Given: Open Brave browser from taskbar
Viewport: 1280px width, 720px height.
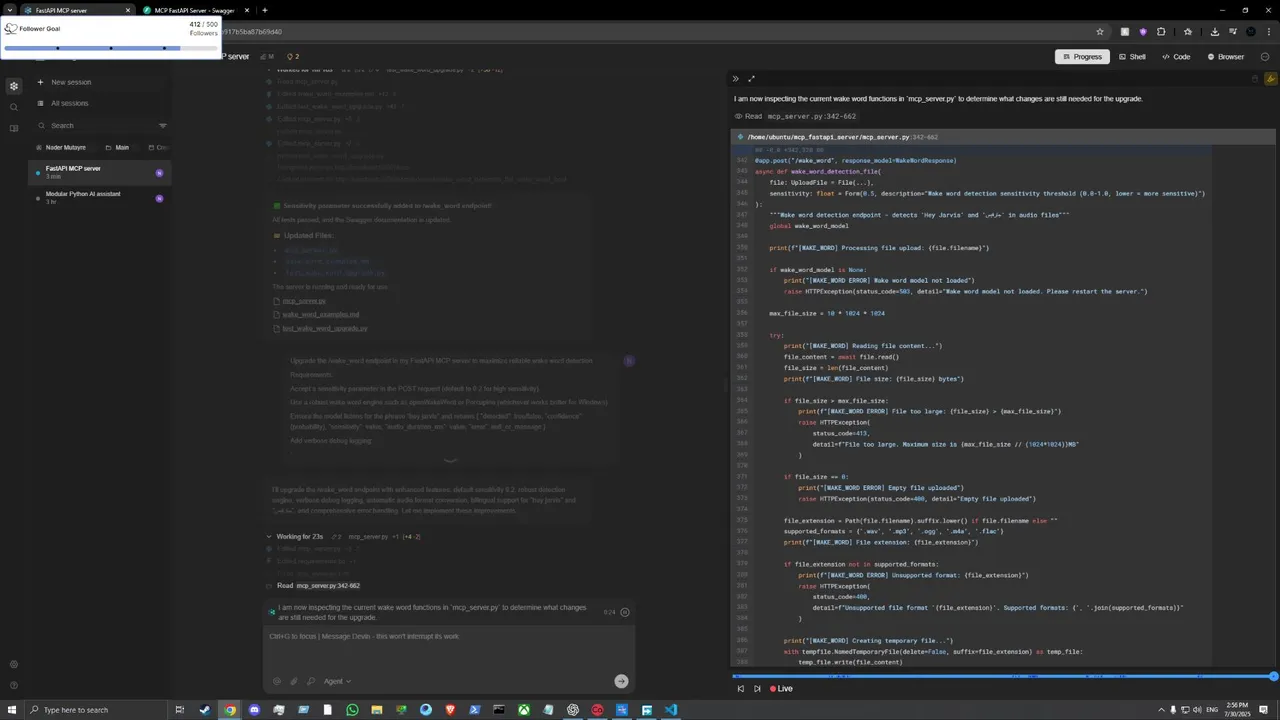Looking at the screenshot, I should pos(450,710).
